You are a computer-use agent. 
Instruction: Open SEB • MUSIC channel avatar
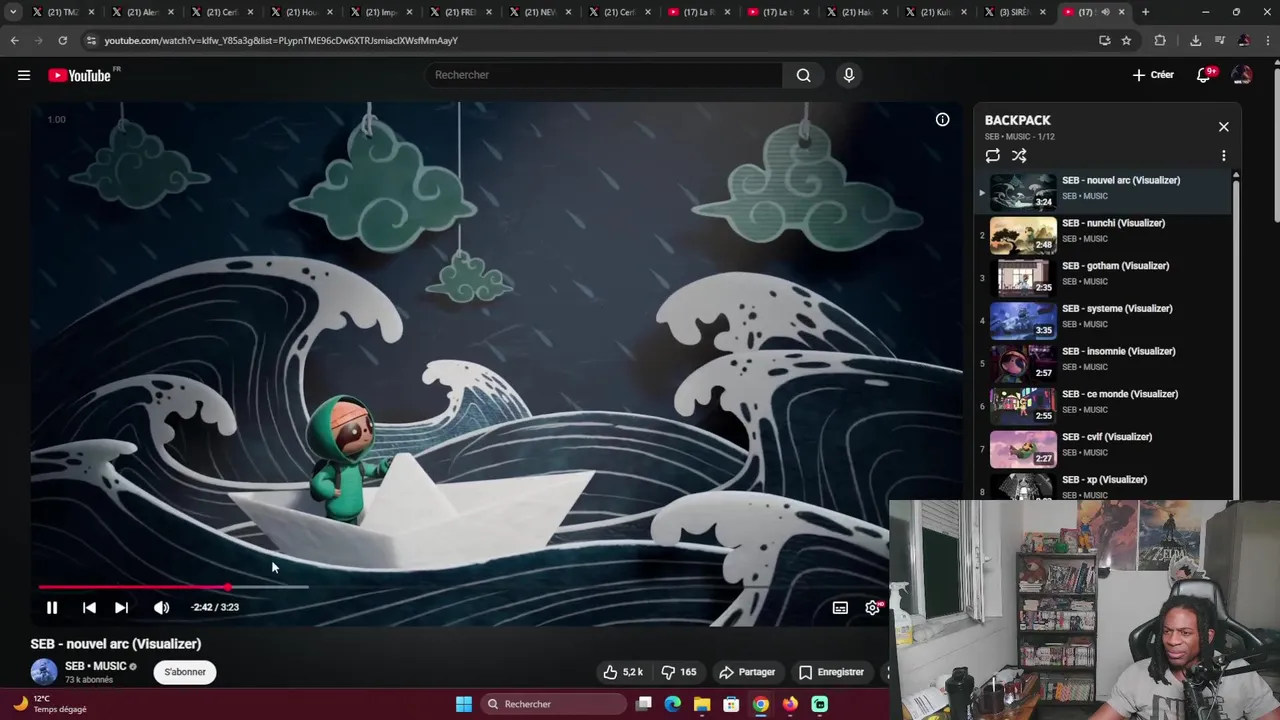[44, 672]
